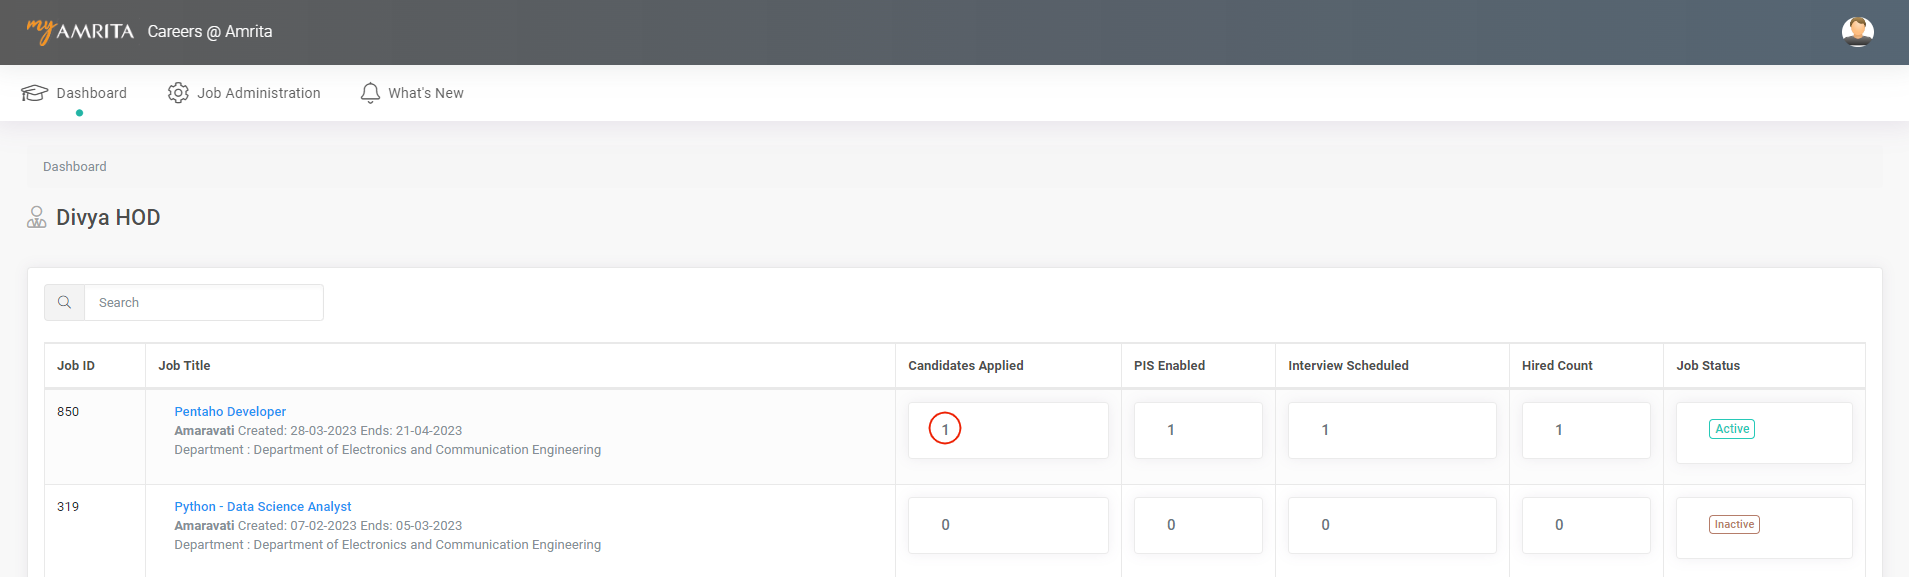1909x577 pixels.
Task: Click the person icon beside Divya HOD
Action: tap(37, 217)
